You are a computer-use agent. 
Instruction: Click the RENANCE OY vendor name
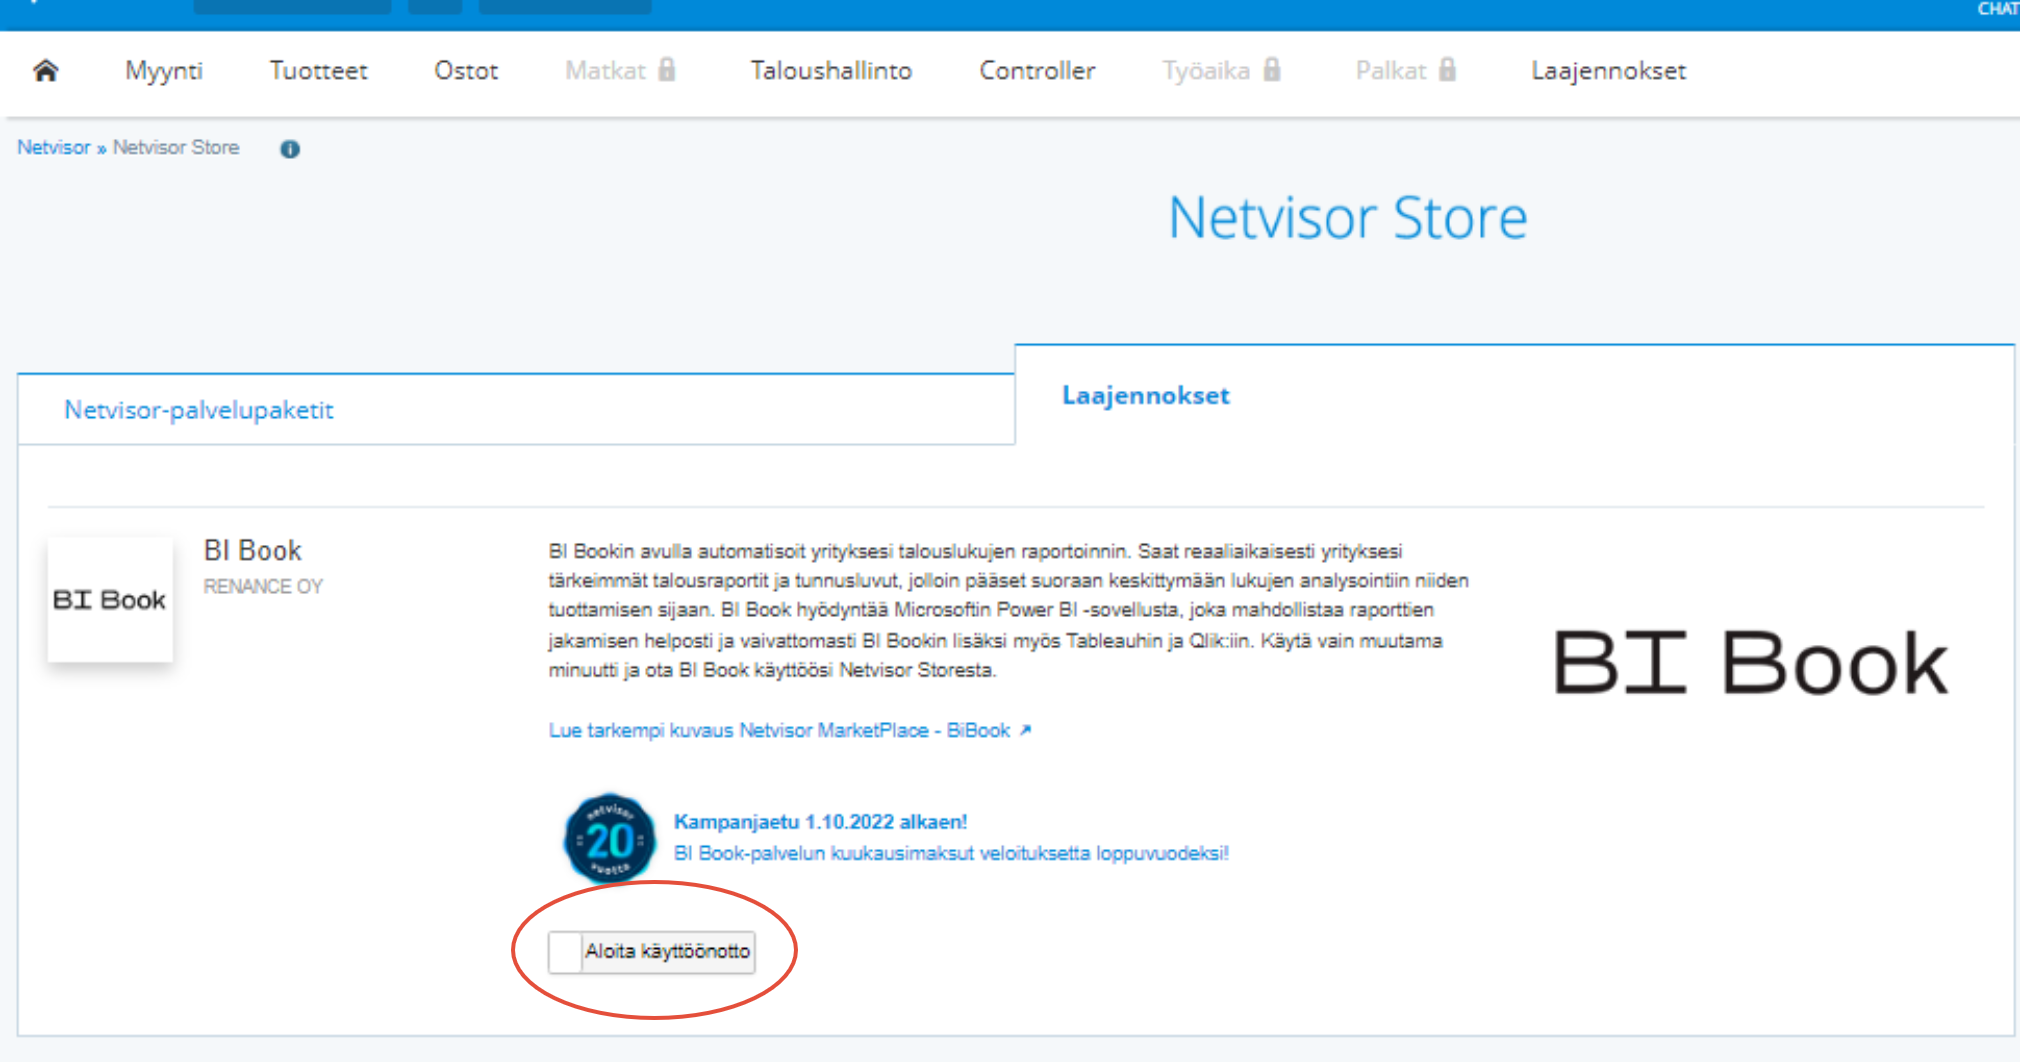click(x=263, y=587)
